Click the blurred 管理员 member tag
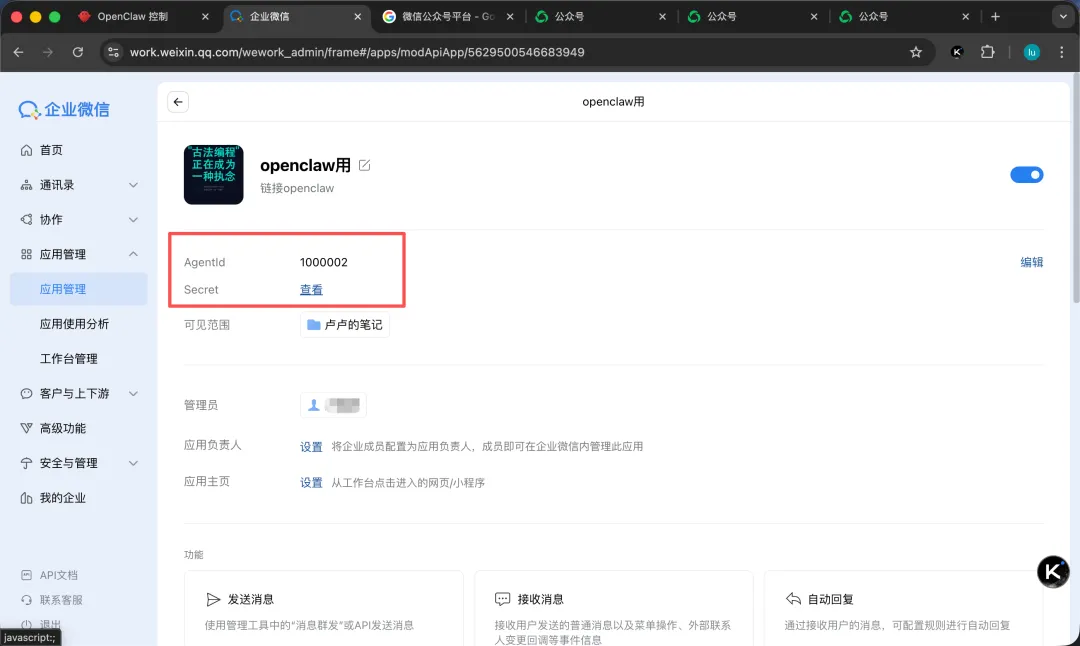Screen dimensions: 1080x646 tap(333, 405)
